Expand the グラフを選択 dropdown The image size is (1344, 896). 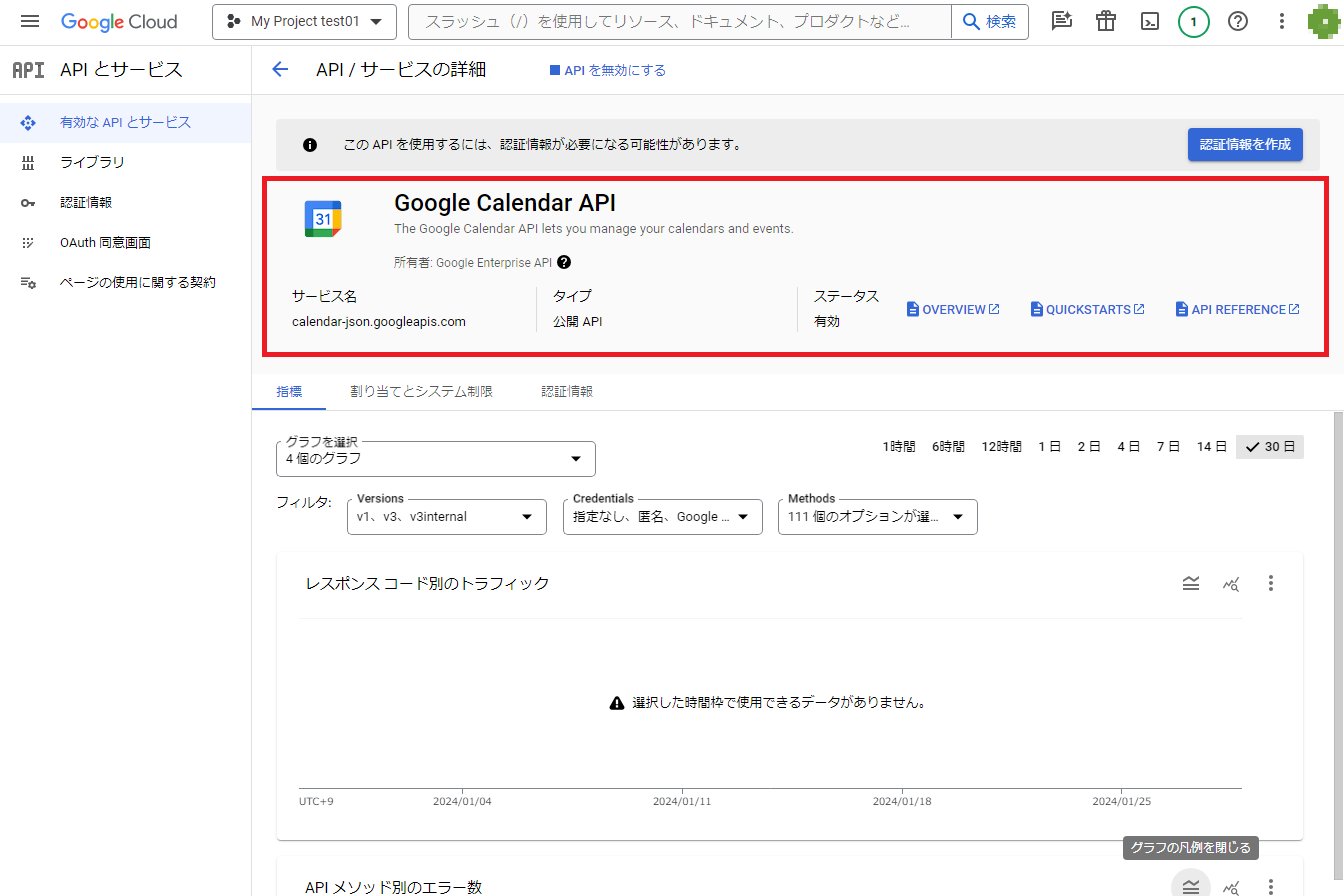pyautogui.click(x=436, y=459)
